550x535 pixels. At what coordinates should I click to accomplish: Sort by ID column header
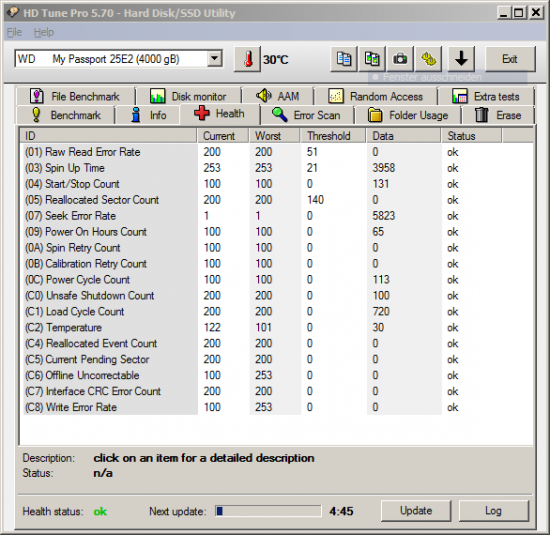[108, 136]
